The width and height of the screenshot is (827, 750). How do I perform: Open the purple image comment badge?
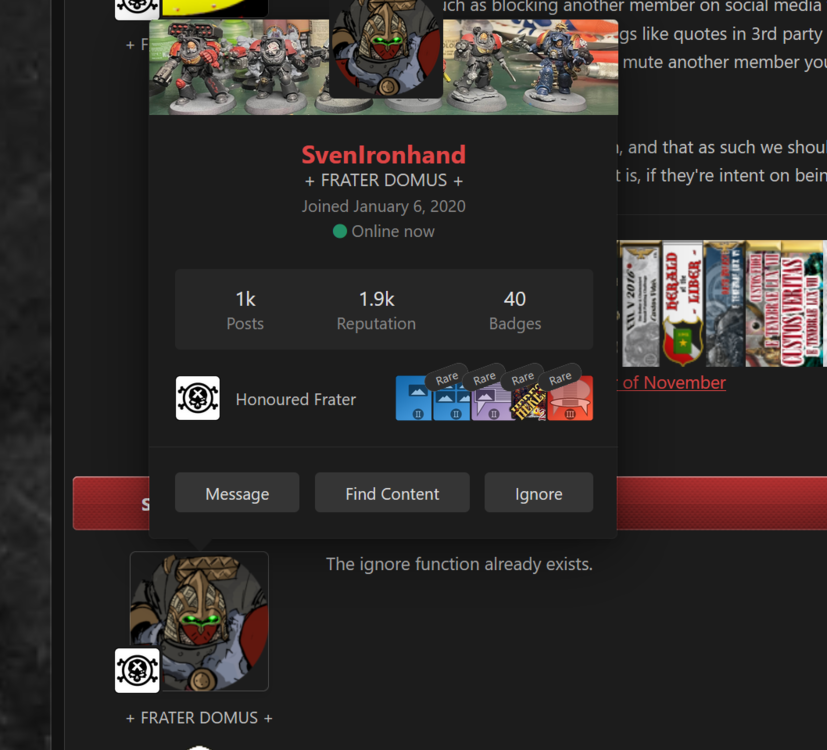490,398
